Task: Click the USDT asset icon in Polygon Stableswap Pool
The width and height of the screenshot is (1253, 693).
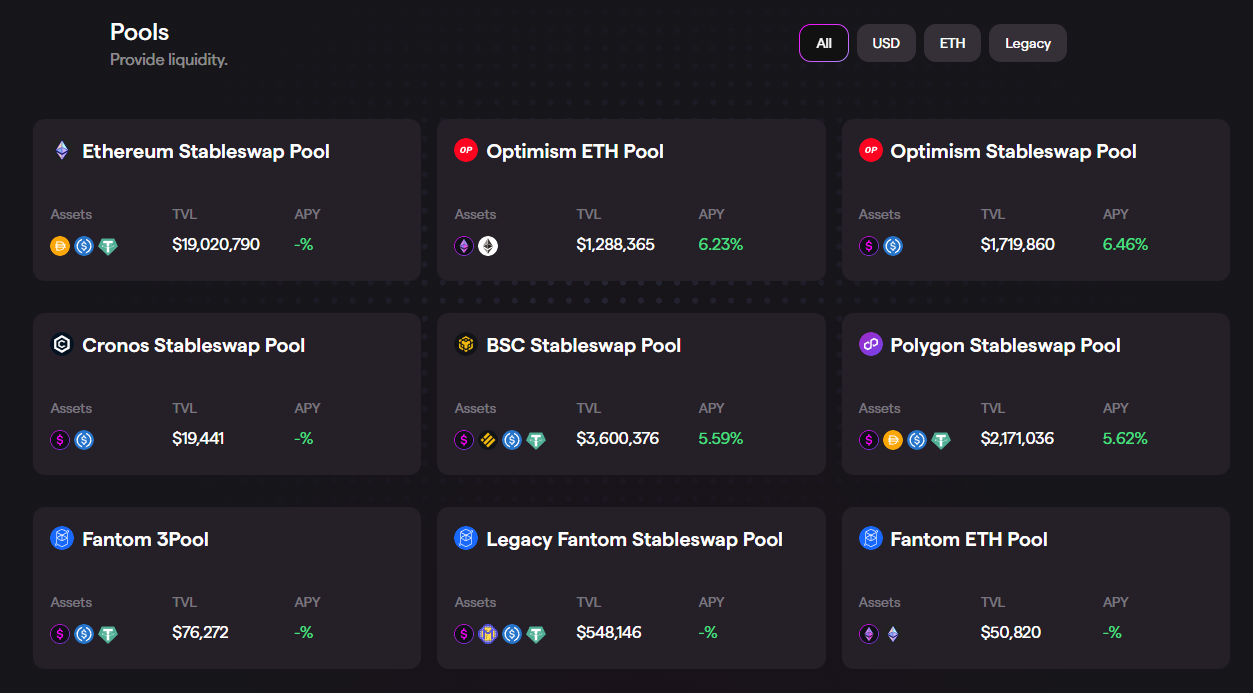Action: tap(941, 440)
